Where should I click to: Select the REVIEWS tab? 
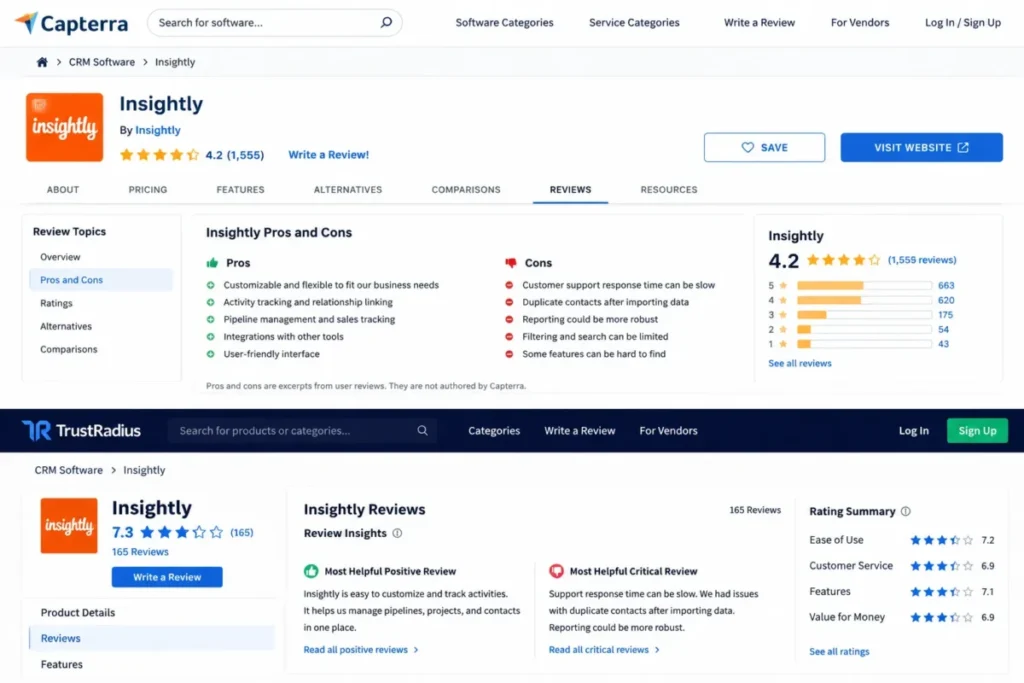[x=570, y=190]
